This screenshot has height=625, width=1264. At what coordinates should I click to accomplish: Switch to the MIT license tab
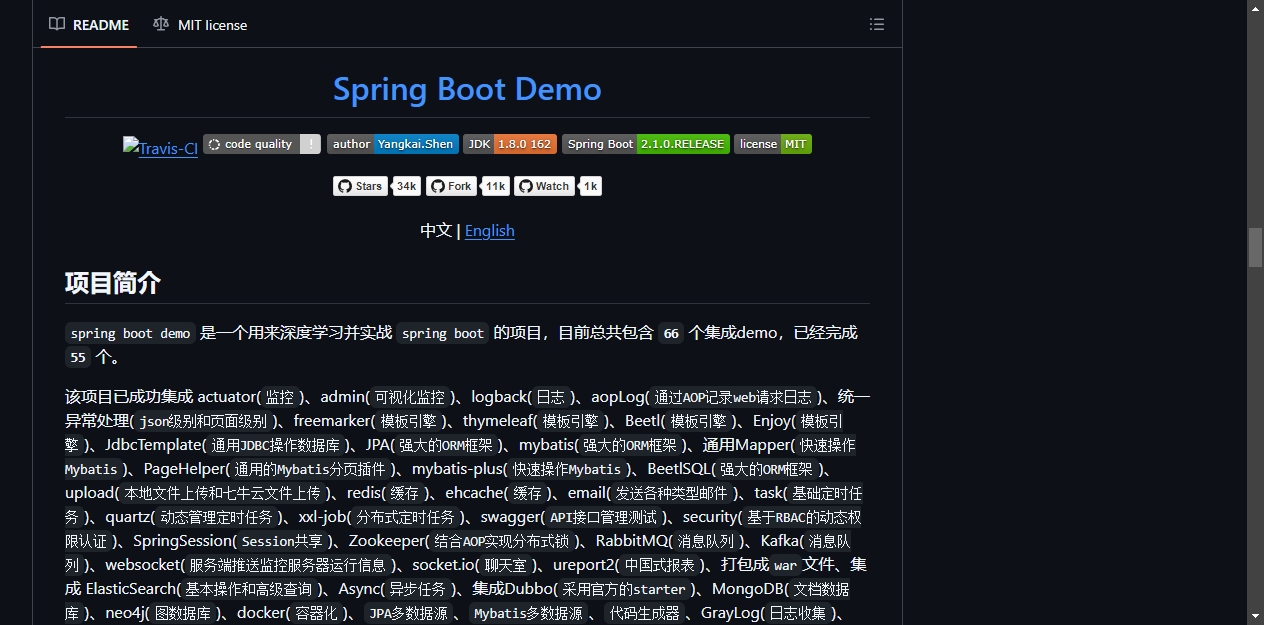pos(200,24)
